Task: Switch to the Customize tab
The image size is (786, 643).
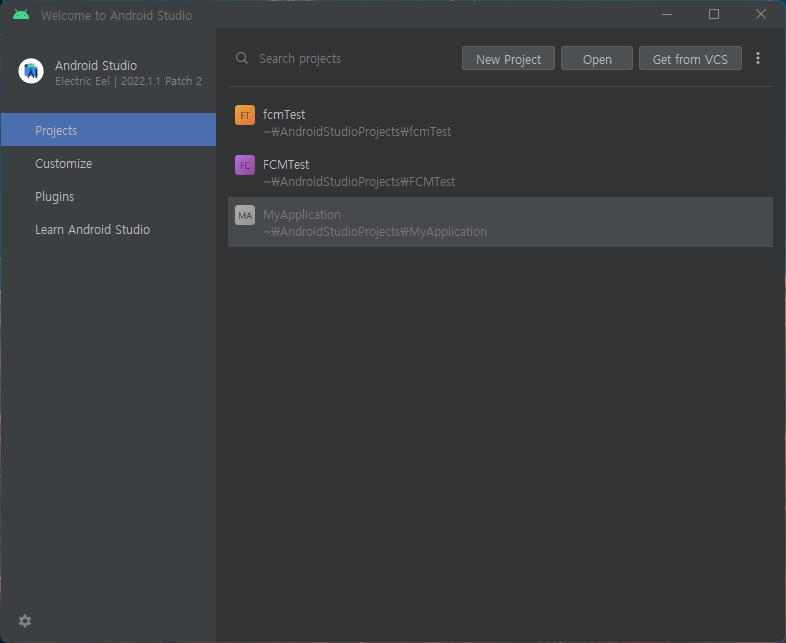Action: tap(108, 163)
